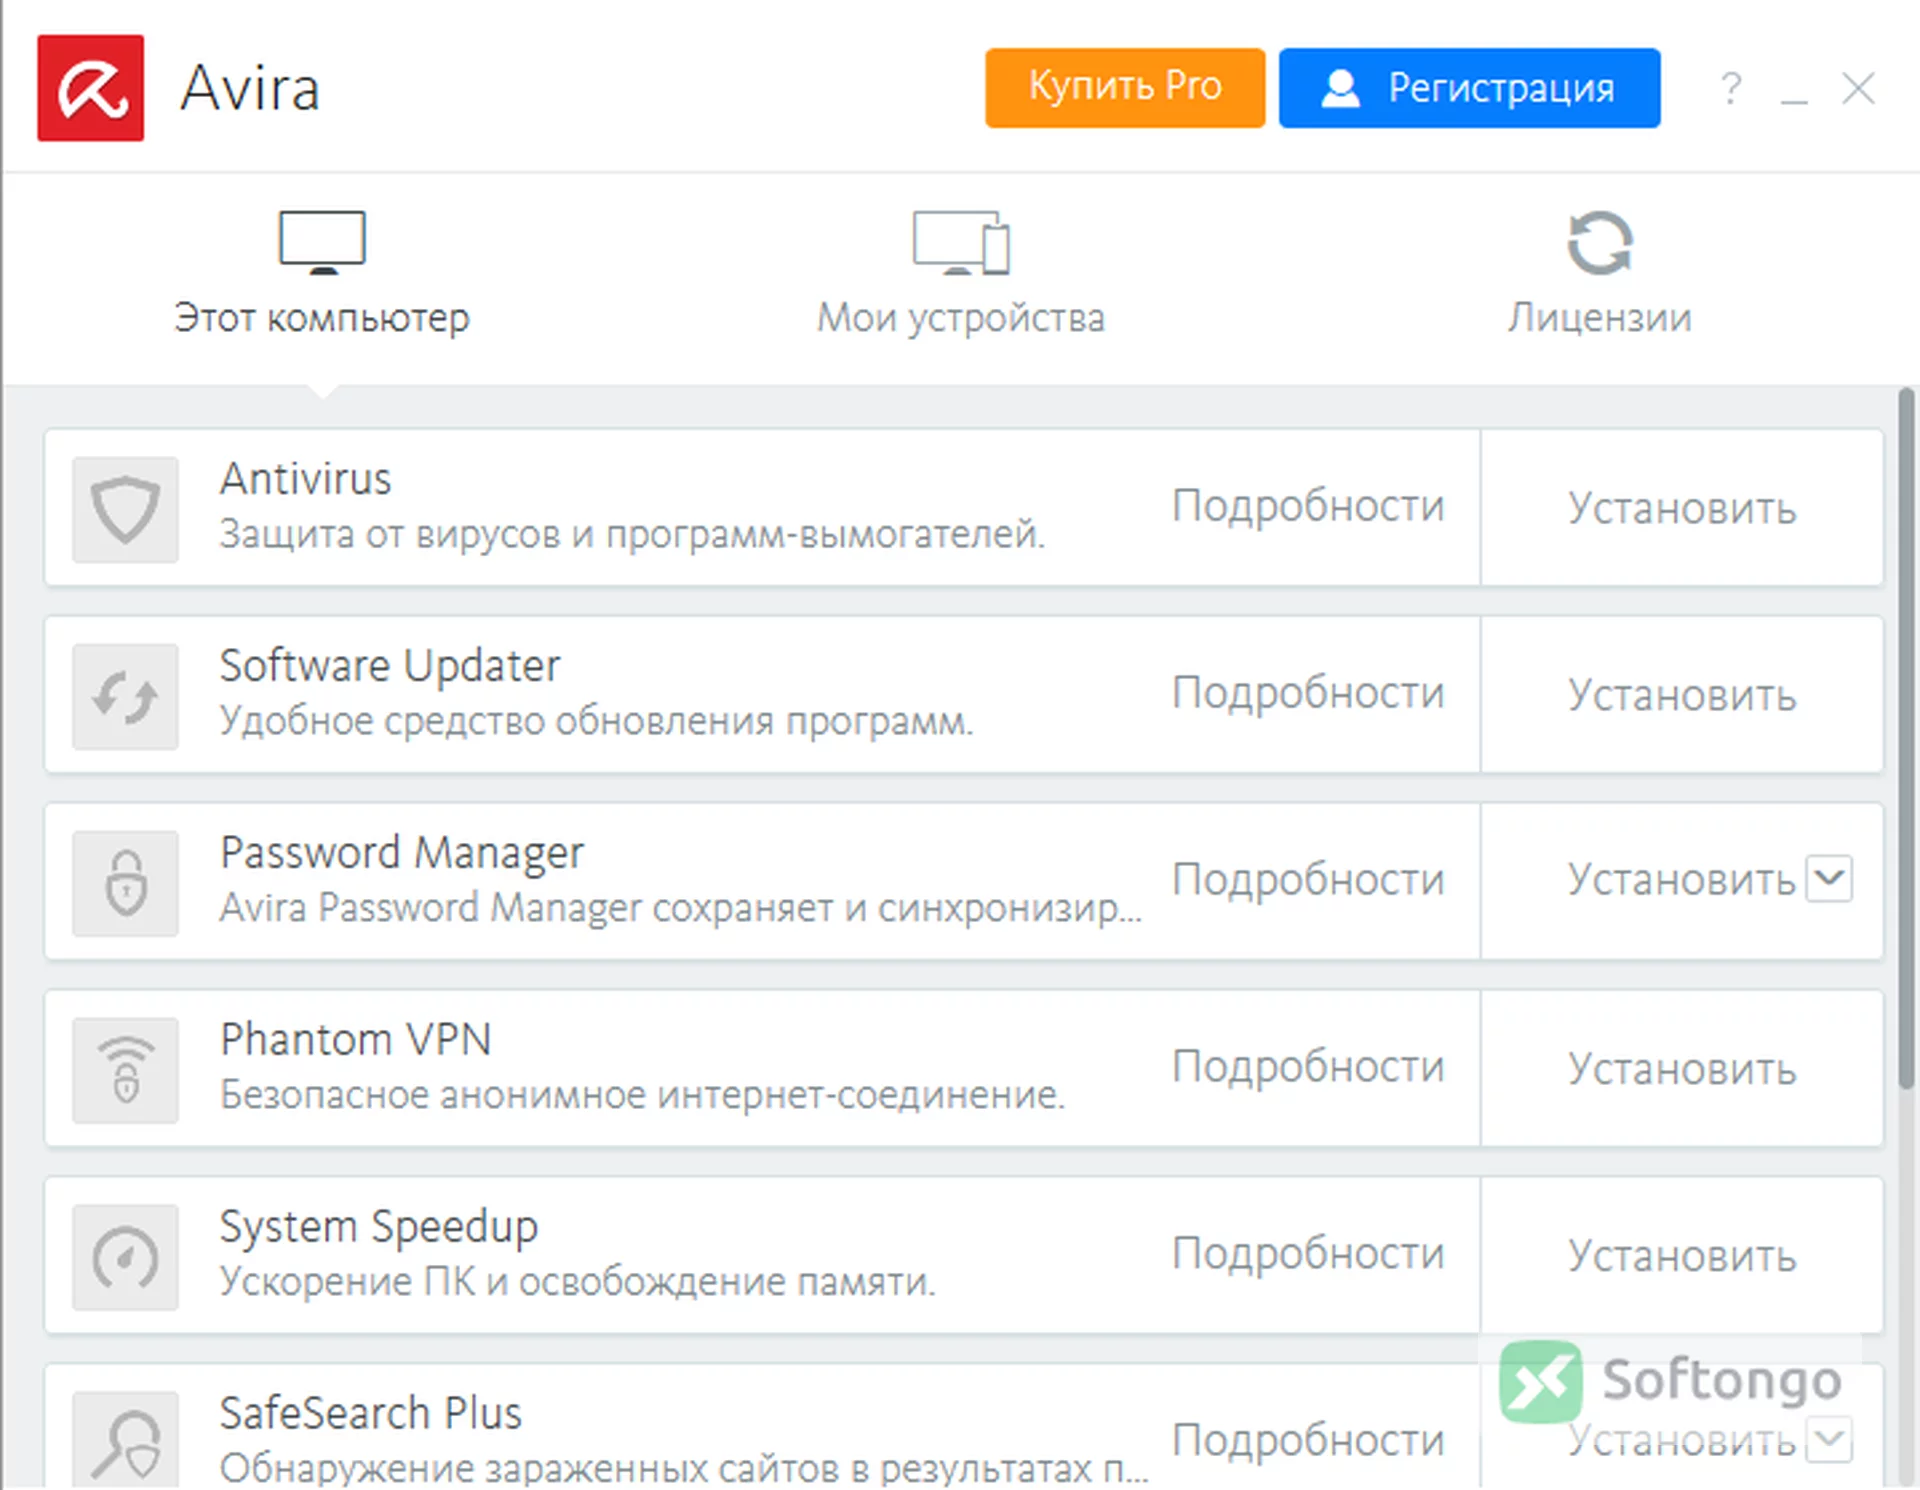Go to the Лицензии tab
Screen dimensions: 1920x1490
1599,275
